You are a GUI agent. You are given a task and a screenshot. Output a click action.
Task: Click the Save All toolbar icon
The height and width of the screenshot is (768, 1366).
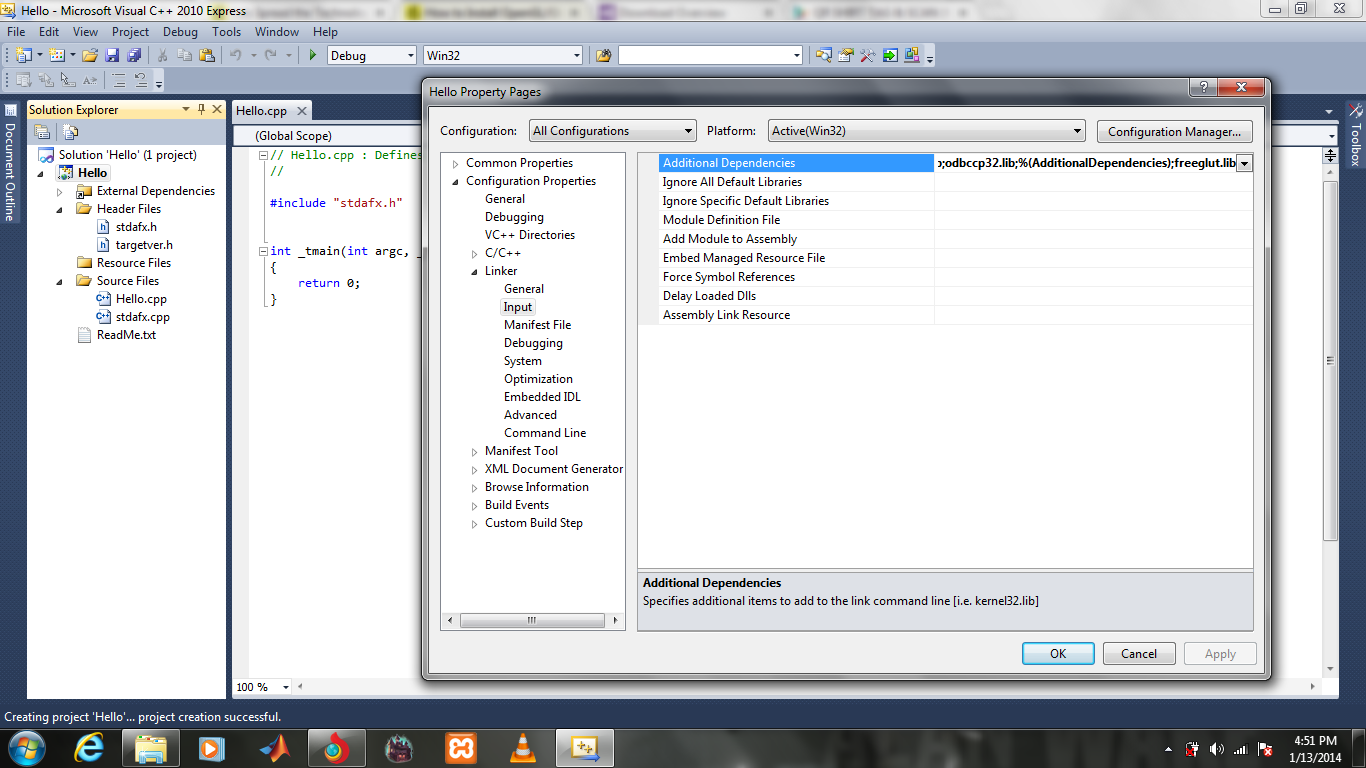(x=136, y=55)
